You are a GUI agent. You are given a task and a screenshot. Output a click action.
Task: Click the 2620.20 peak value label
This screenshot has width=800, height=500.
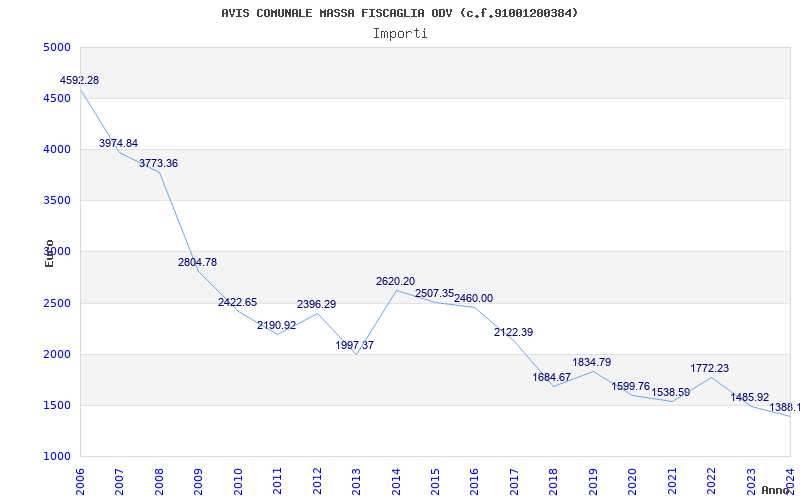coord(395,281)
